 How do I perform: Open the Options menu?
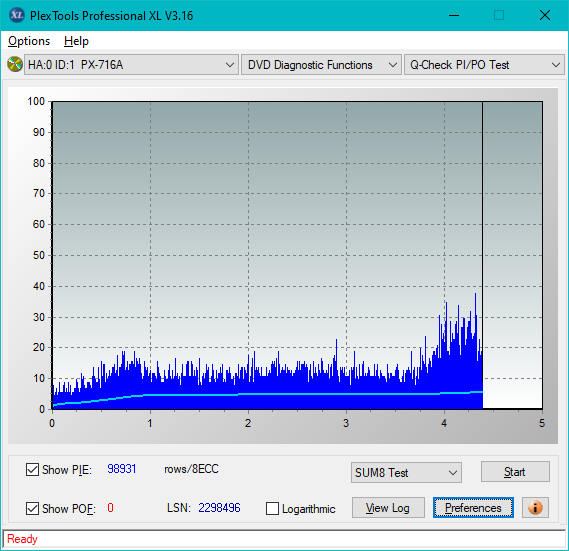click(x=29, y=41)
